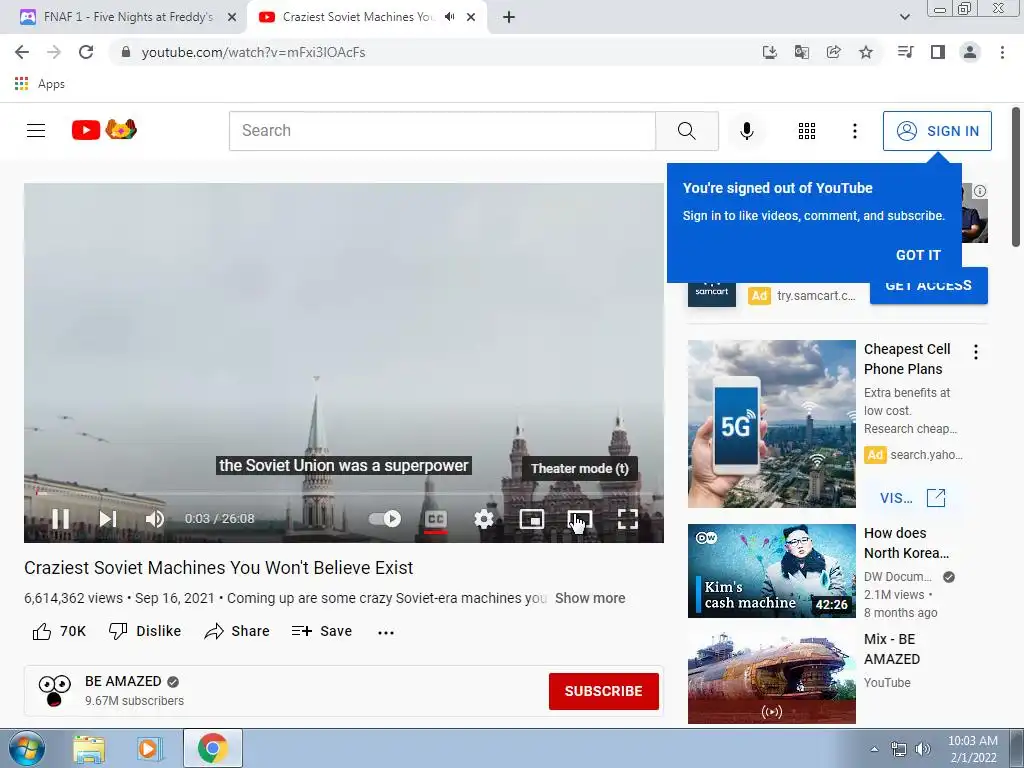Bookmark this page with star
Image resolution: width=1024 pixels, height=768 pixels.
tap(866, 52)
